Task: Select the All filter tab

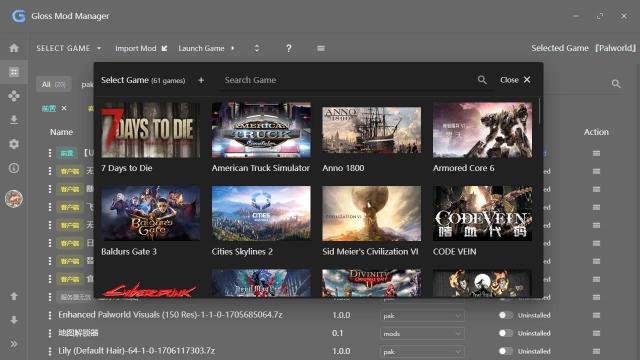Action: [53, 84]
